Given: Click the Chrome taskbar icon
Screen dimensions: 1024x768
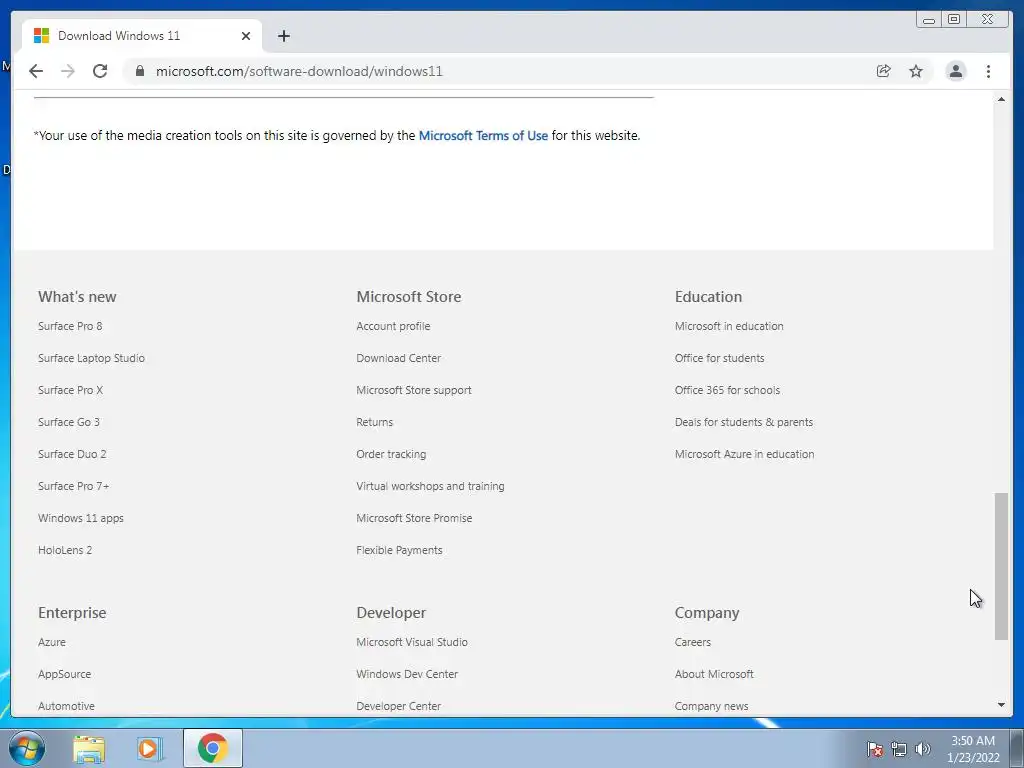Looking at the screenshot, I should (x=212, y=748).
